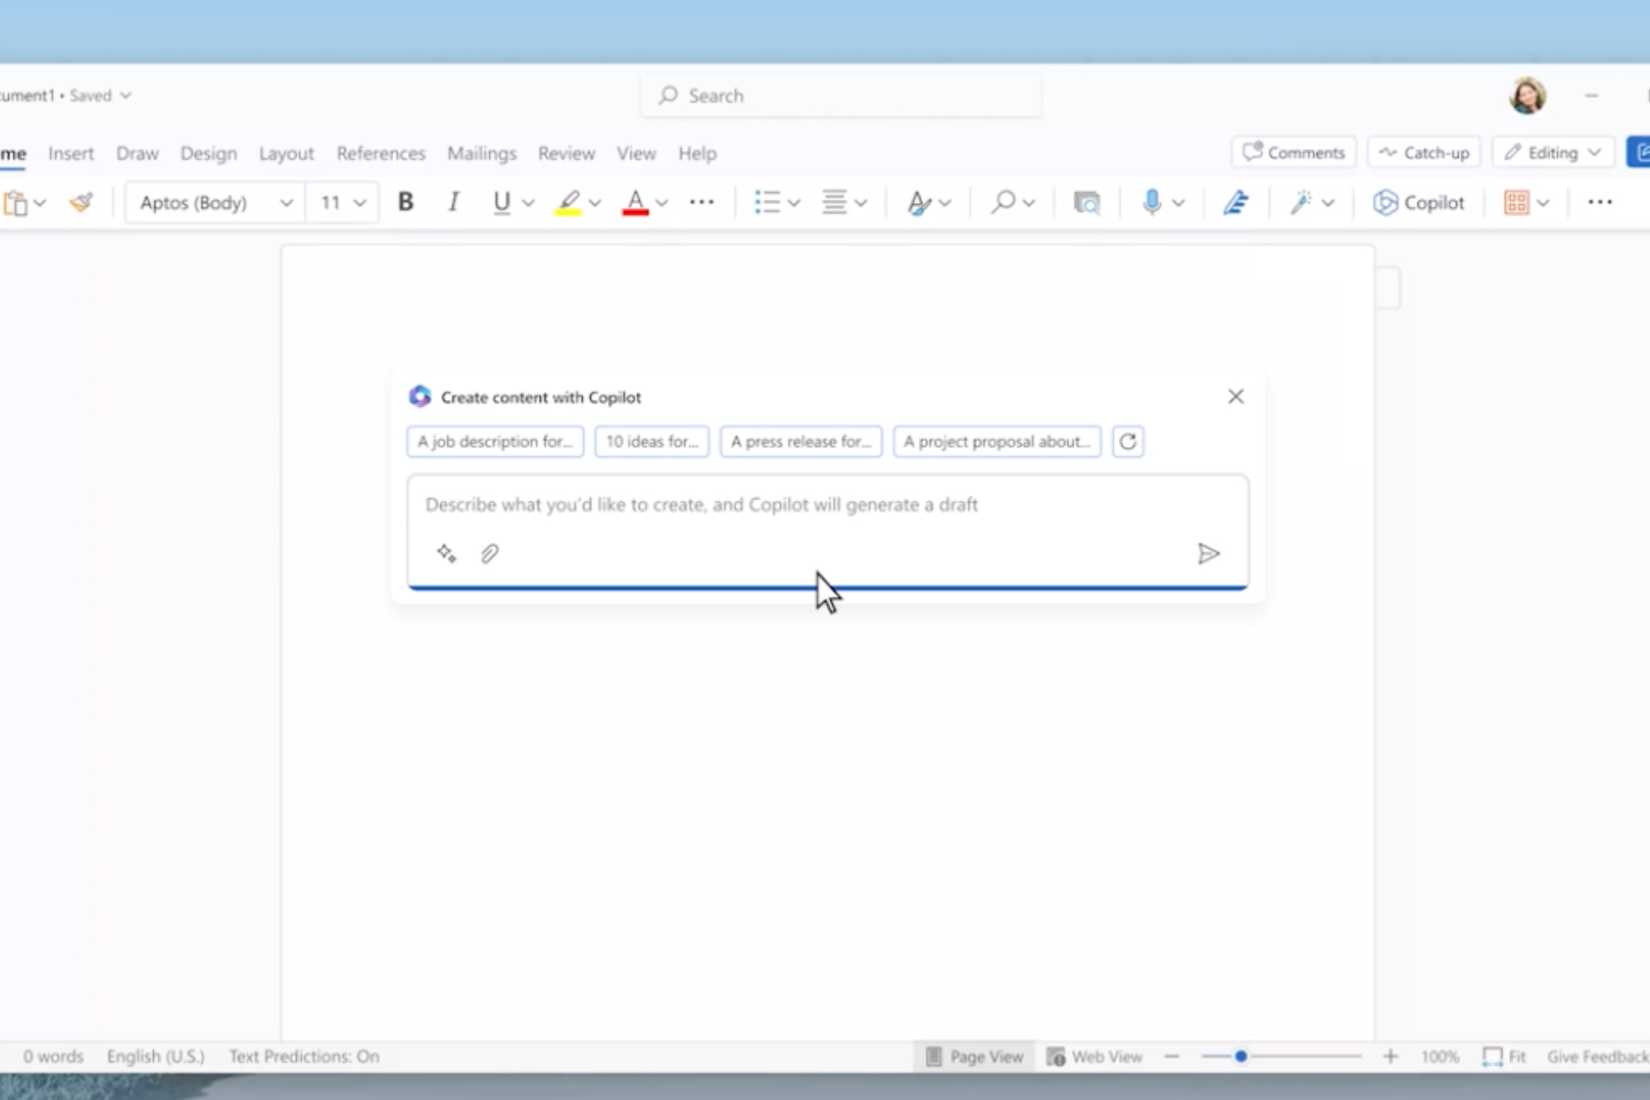Expand the font color dropdown arrow
Image resolution: width=1650 pixels, height=1100 pixels.
(x=661, y=202)
